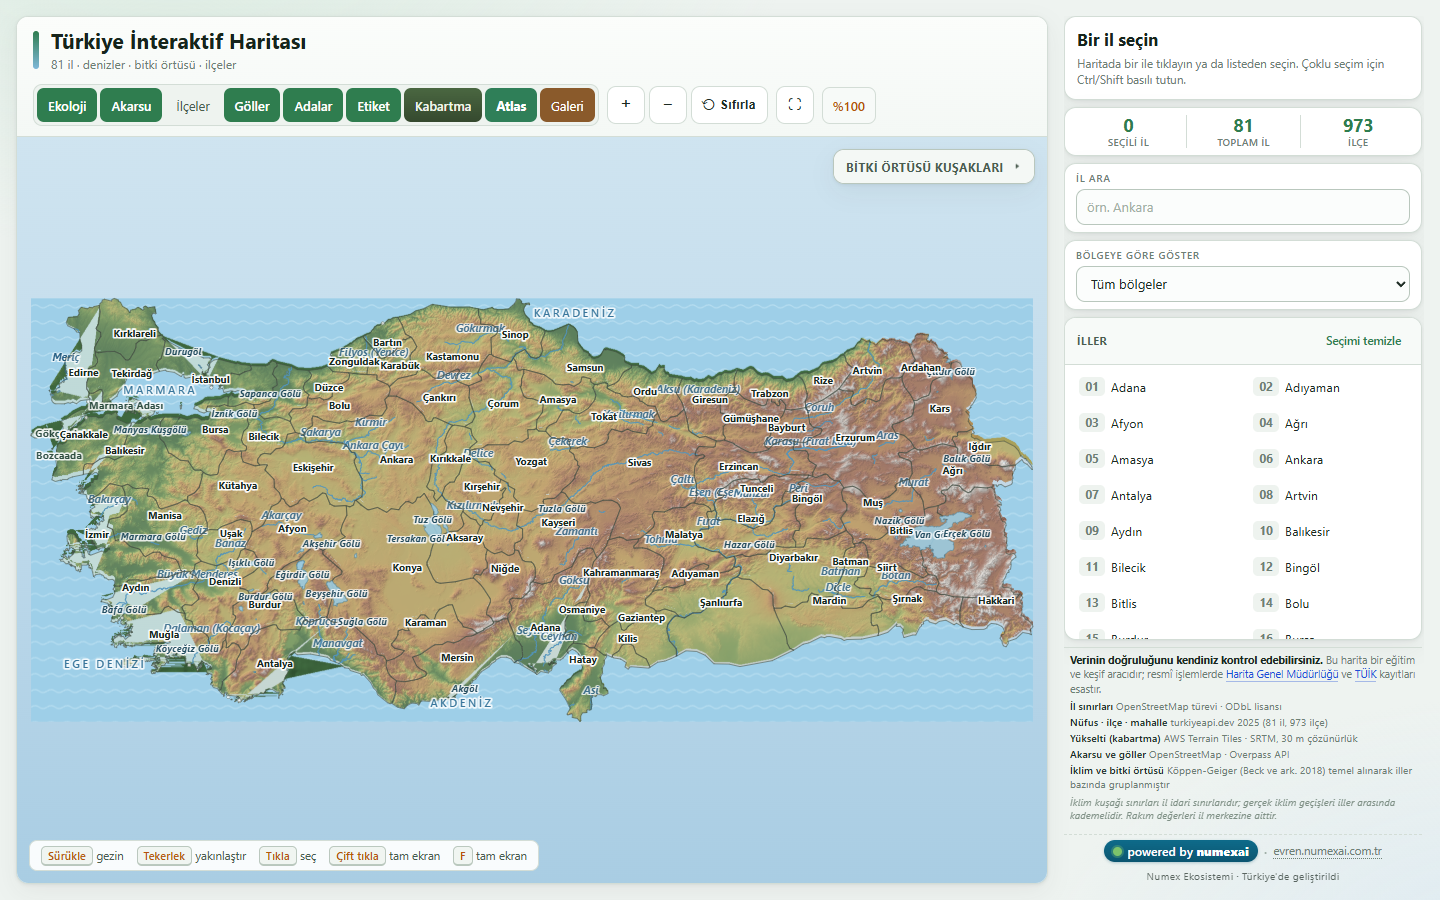Select Adana in the province list
The width and height of the screenshot is (1440, 900).
[x=1156, y=387]
